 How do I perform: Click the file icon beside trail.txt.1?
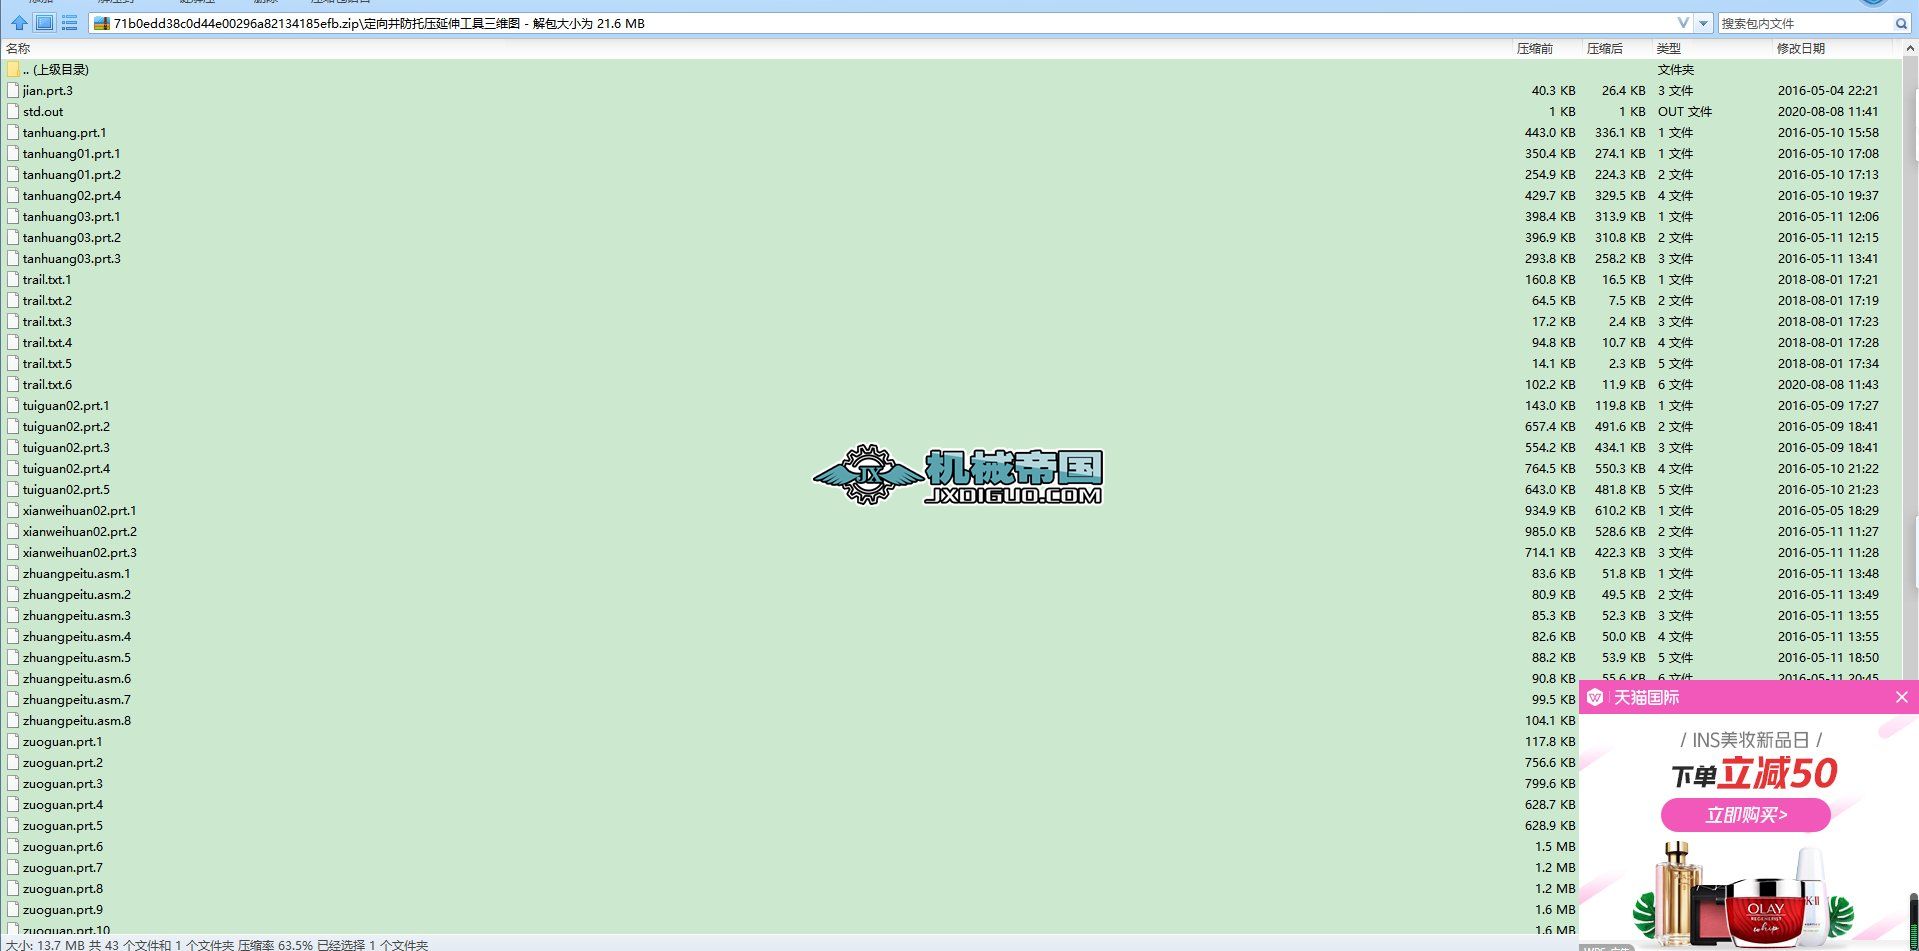[13, 279]
